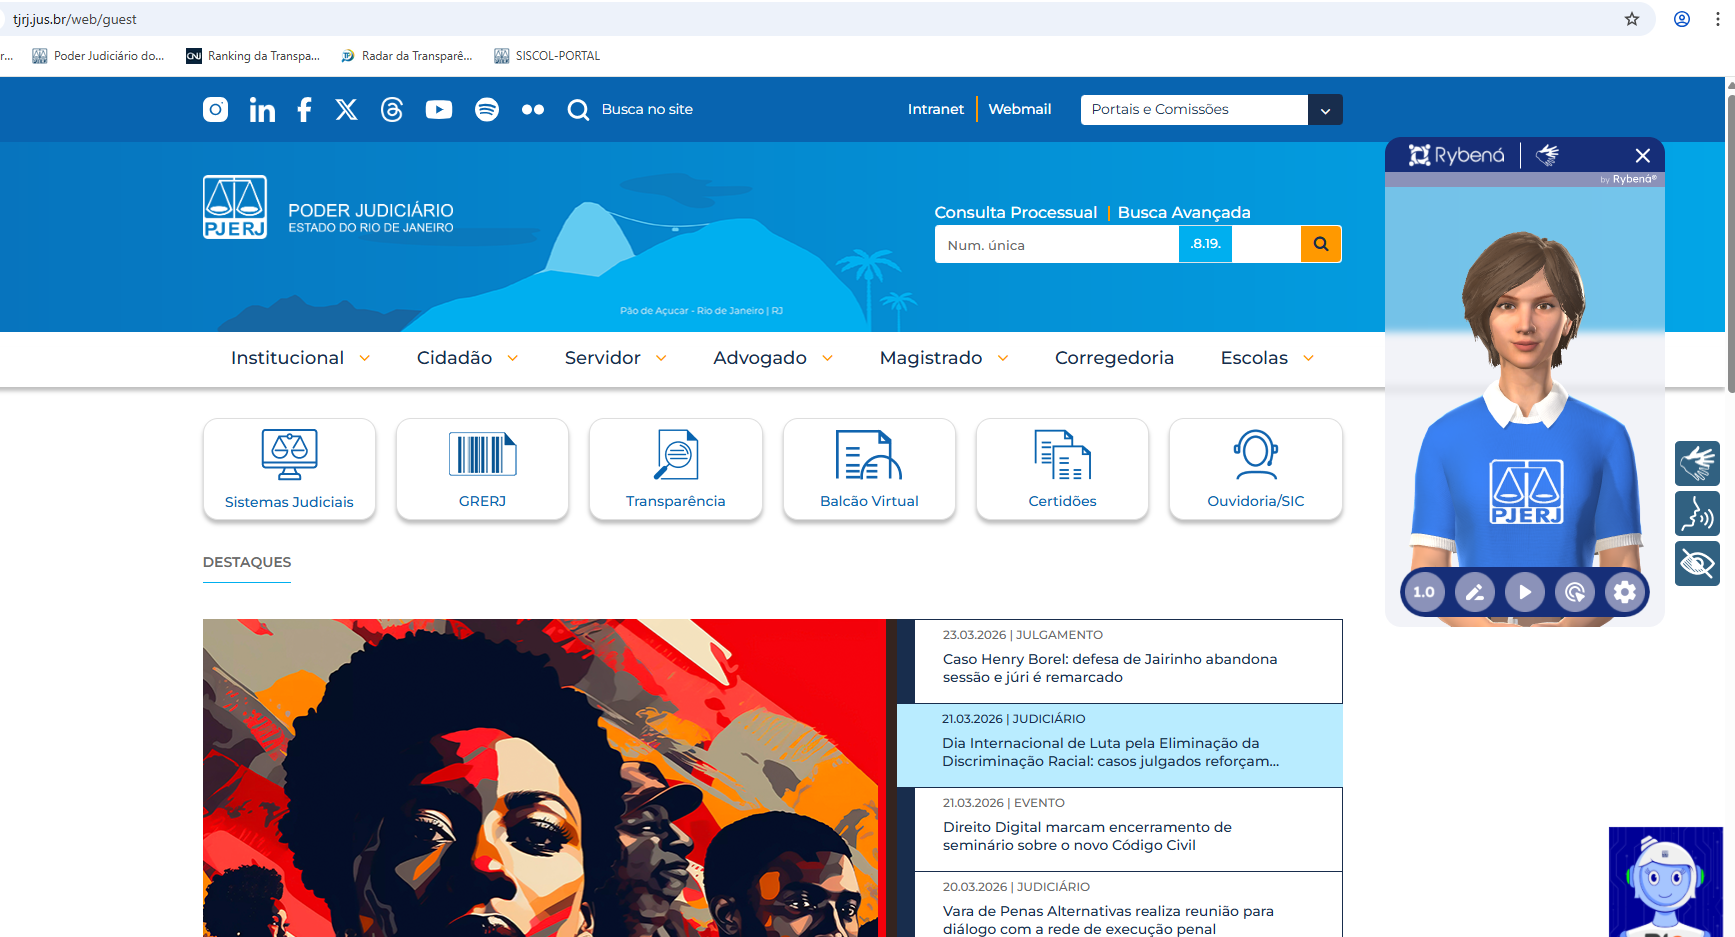Open the Threads social icon
Screen dimensions: 1735x937
392,110
